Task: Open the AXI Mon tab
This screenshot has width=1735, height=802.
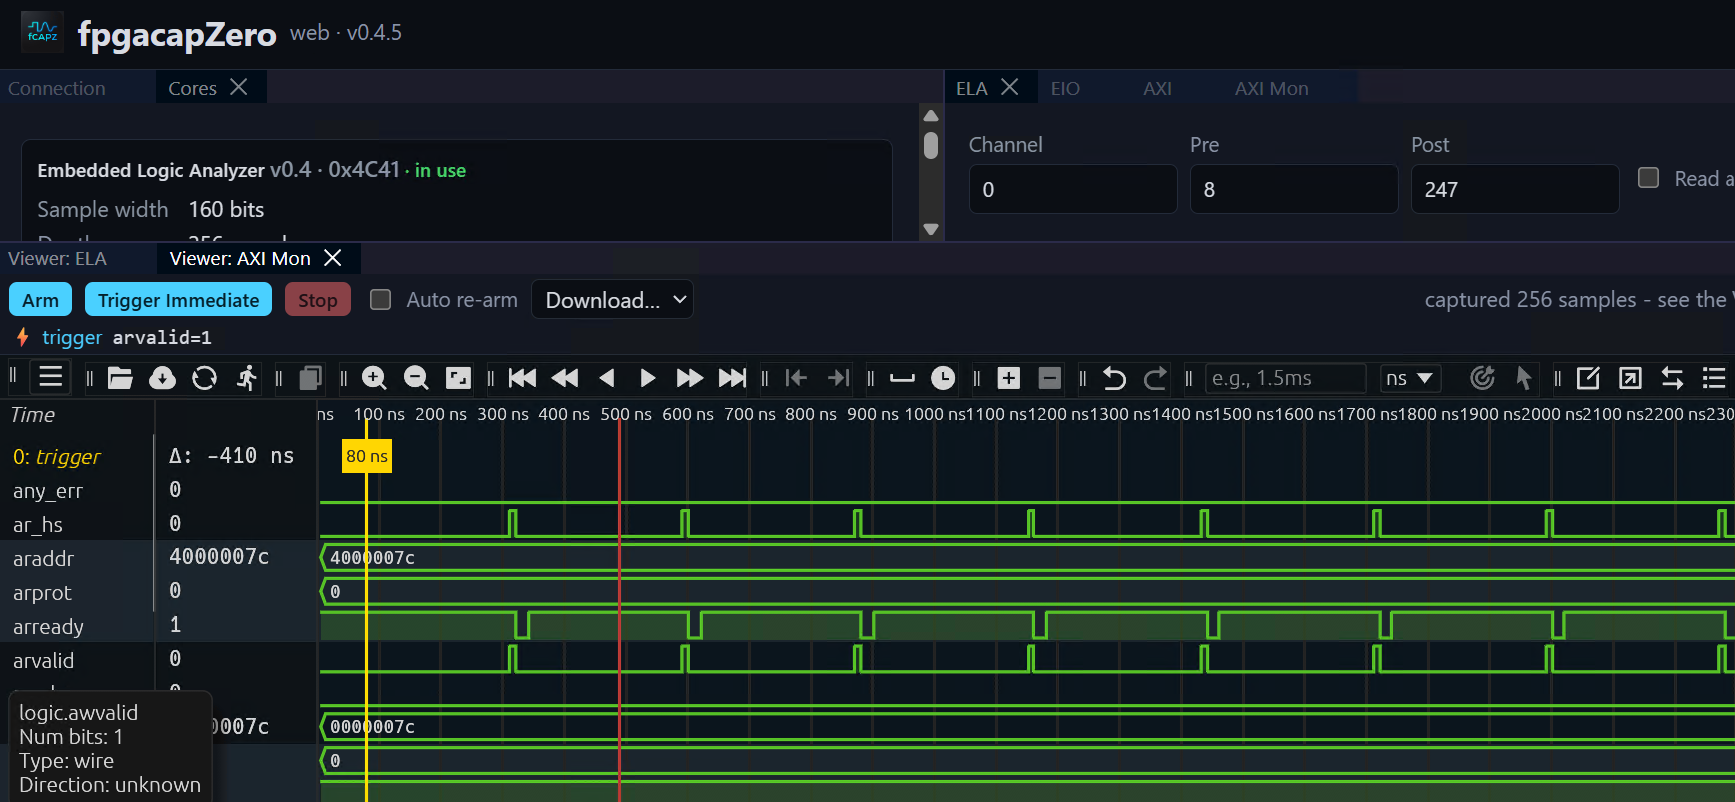Action: coord(1271,88)
